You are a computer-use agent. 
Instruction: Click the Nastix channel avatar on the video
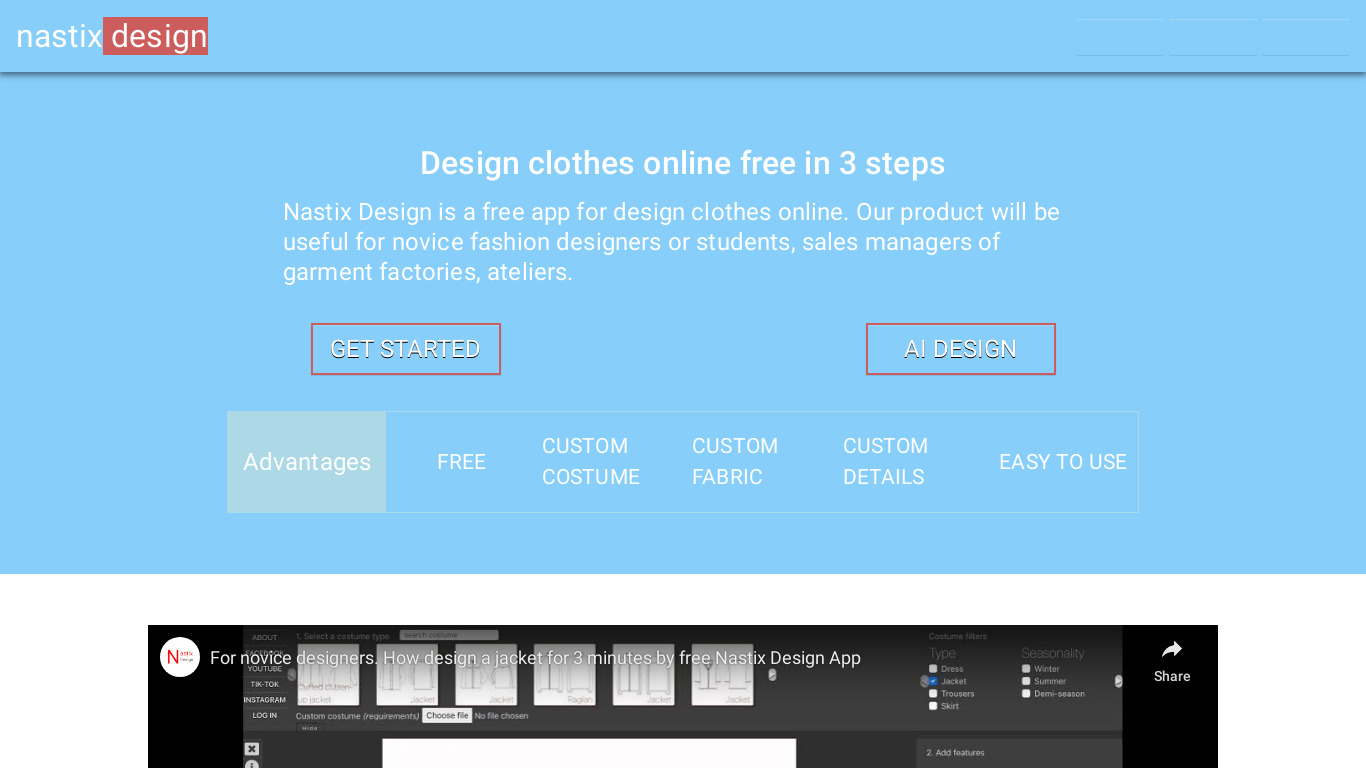click(x=180, y=657)
